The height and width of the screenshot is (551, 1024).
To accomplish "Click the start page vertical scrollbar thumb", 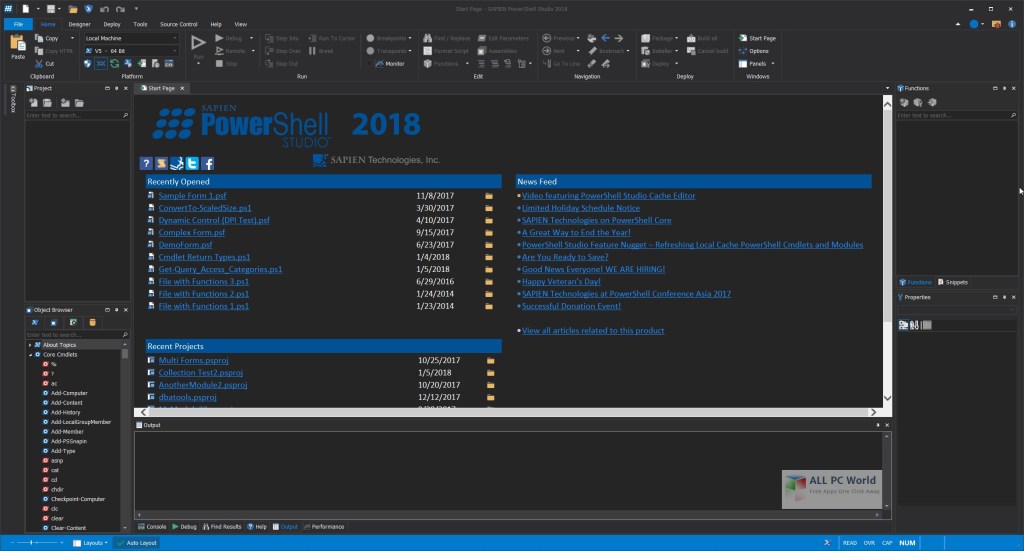I will click(x=887, y=215).
